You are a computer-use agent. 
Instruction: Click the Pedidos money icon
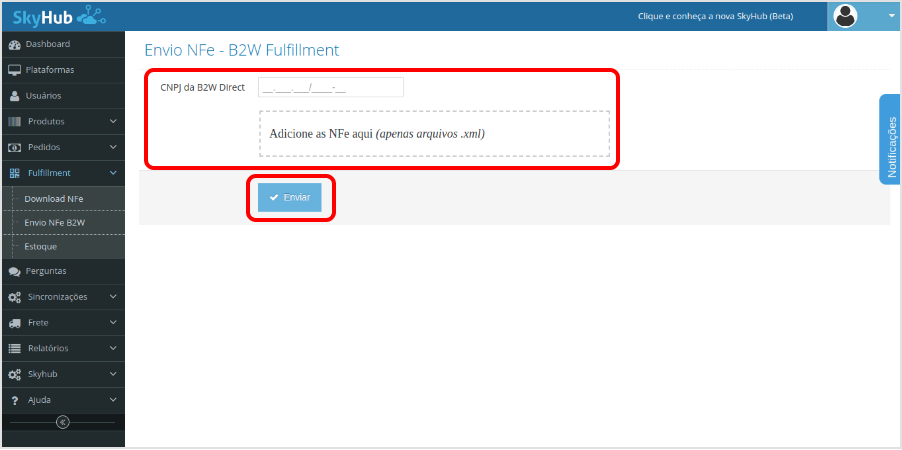pyautogui.click(x=15, y=148)
